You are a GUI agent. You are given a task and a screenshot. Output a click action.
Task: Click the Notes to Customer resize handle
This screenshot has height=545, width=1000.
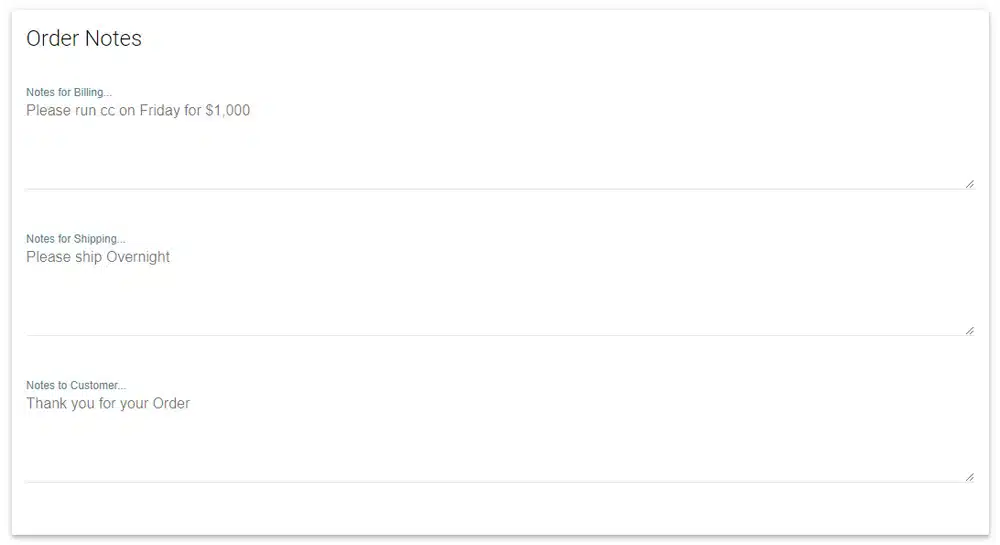tap(969, 477)
